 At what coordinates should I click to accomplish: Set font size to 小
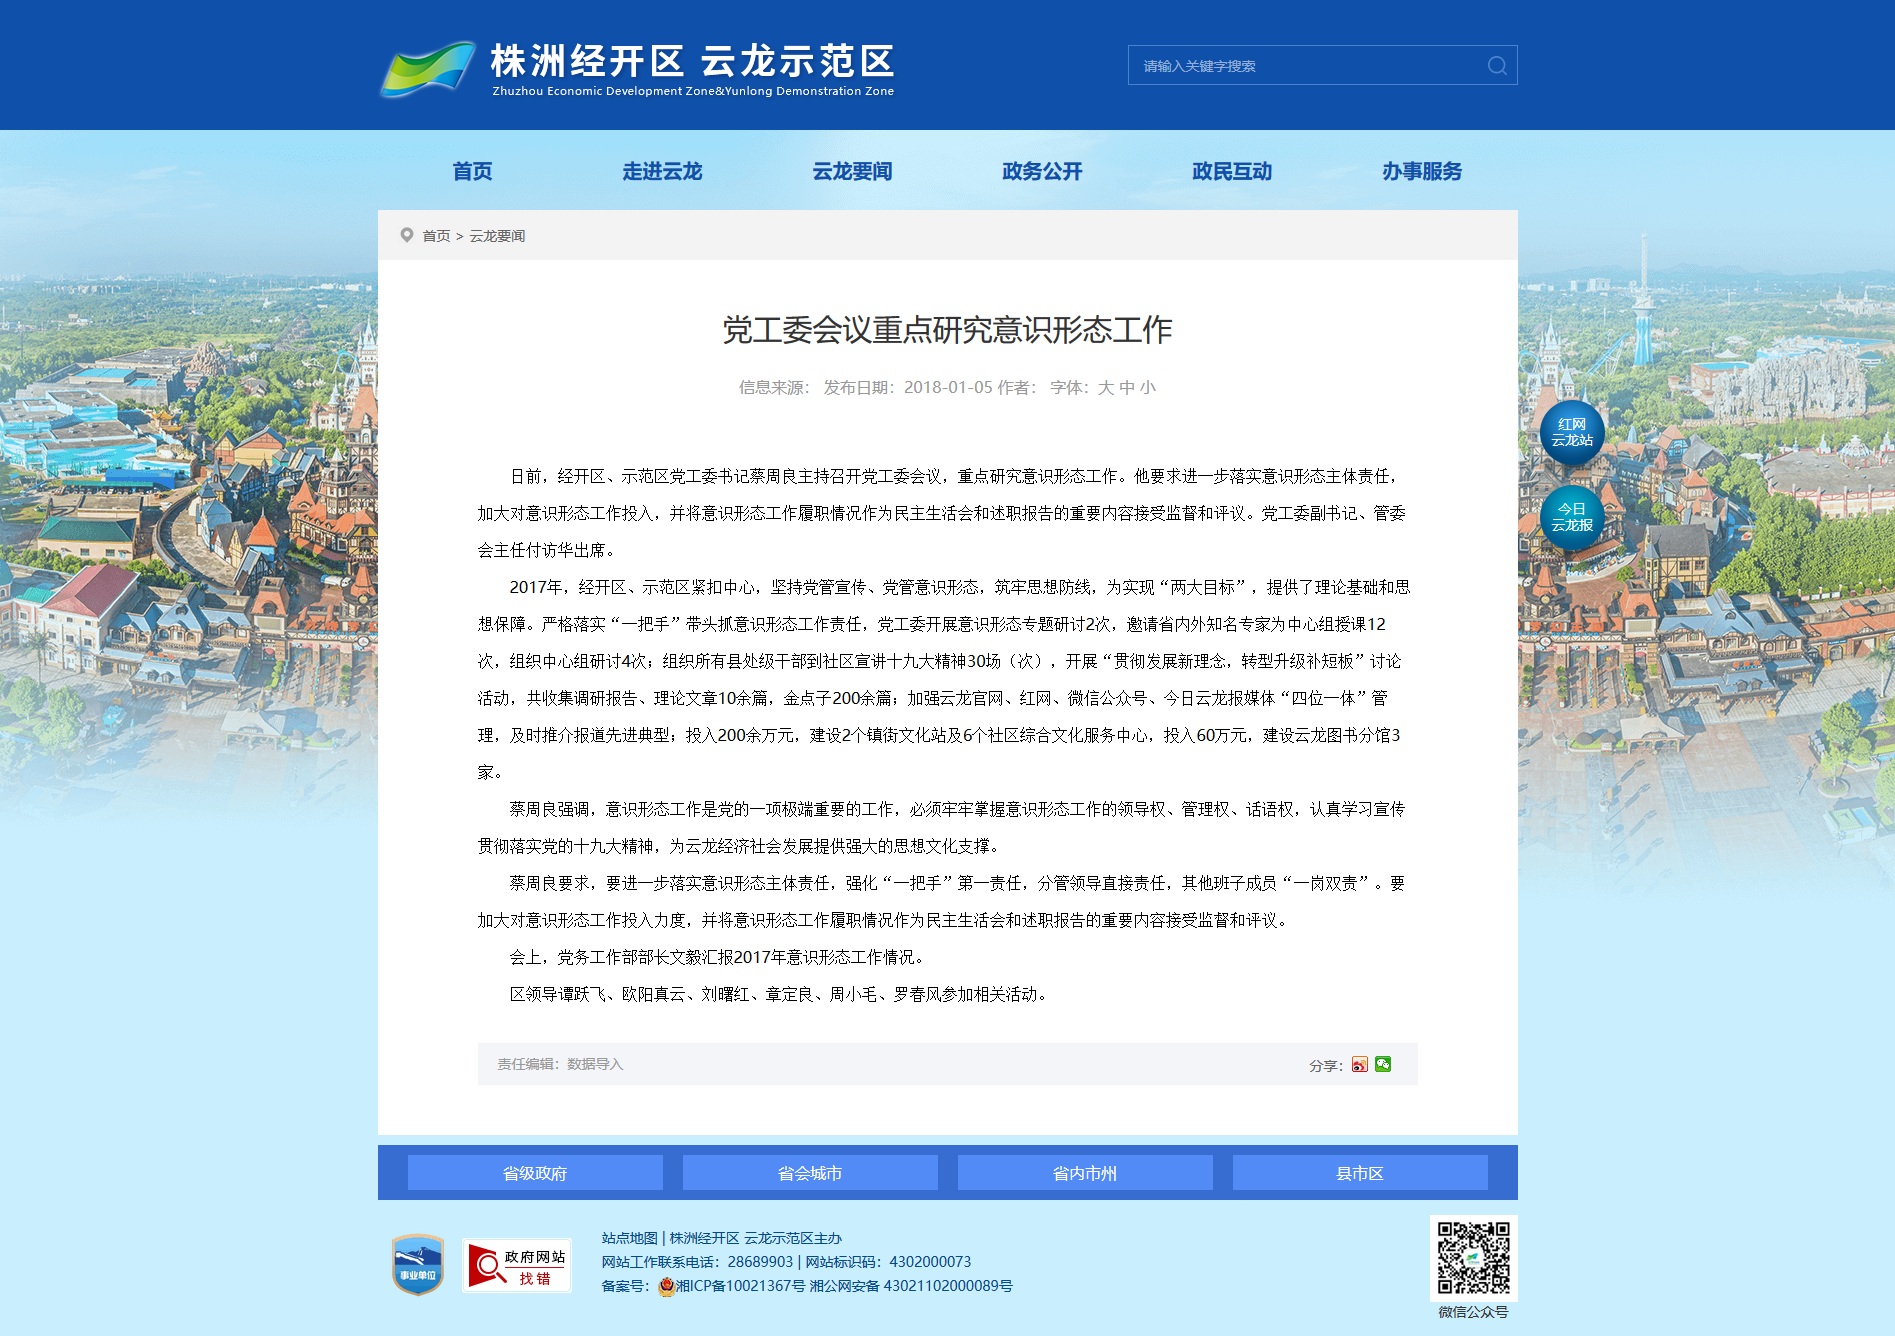pyautogui.click(x=1148, y=388)
